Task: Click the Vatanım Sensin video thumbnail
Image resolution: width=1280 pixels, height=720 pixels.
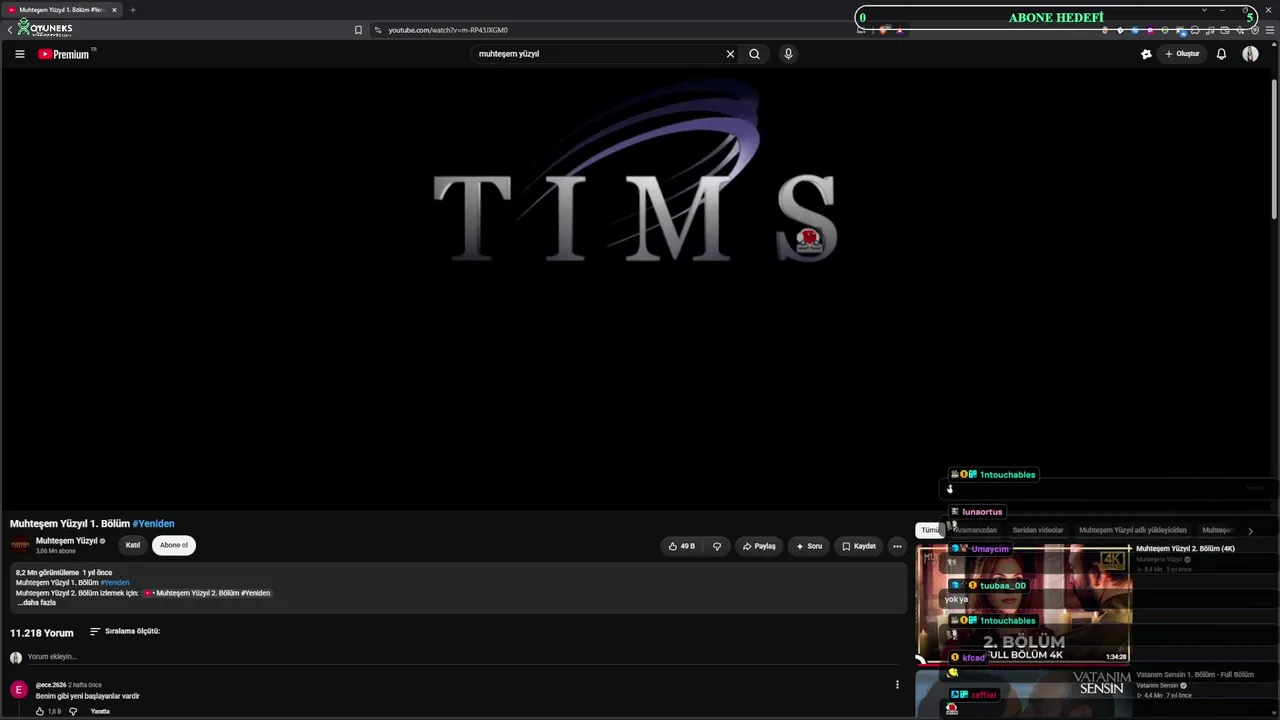Action: point(1023,694)
